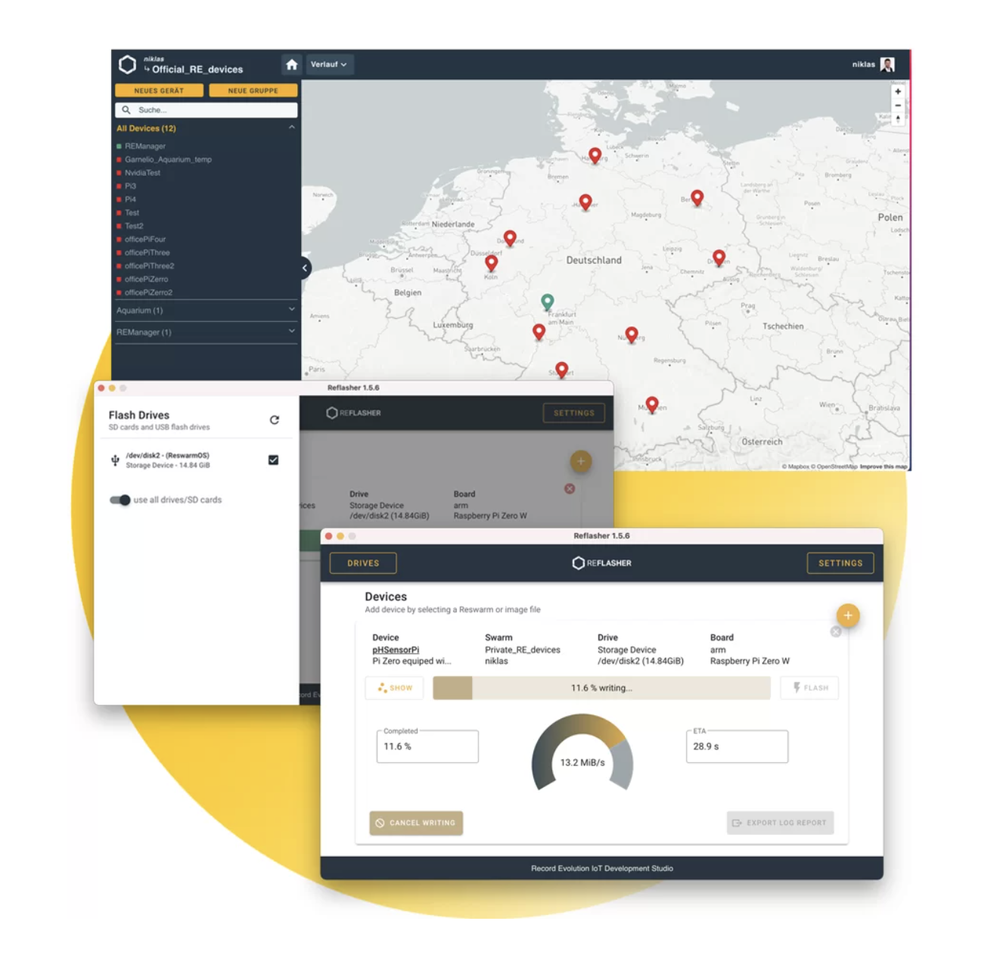This screenshot has width=1000, height=954.
Task: Zoom out on the map
Action: tap(898, 105)
